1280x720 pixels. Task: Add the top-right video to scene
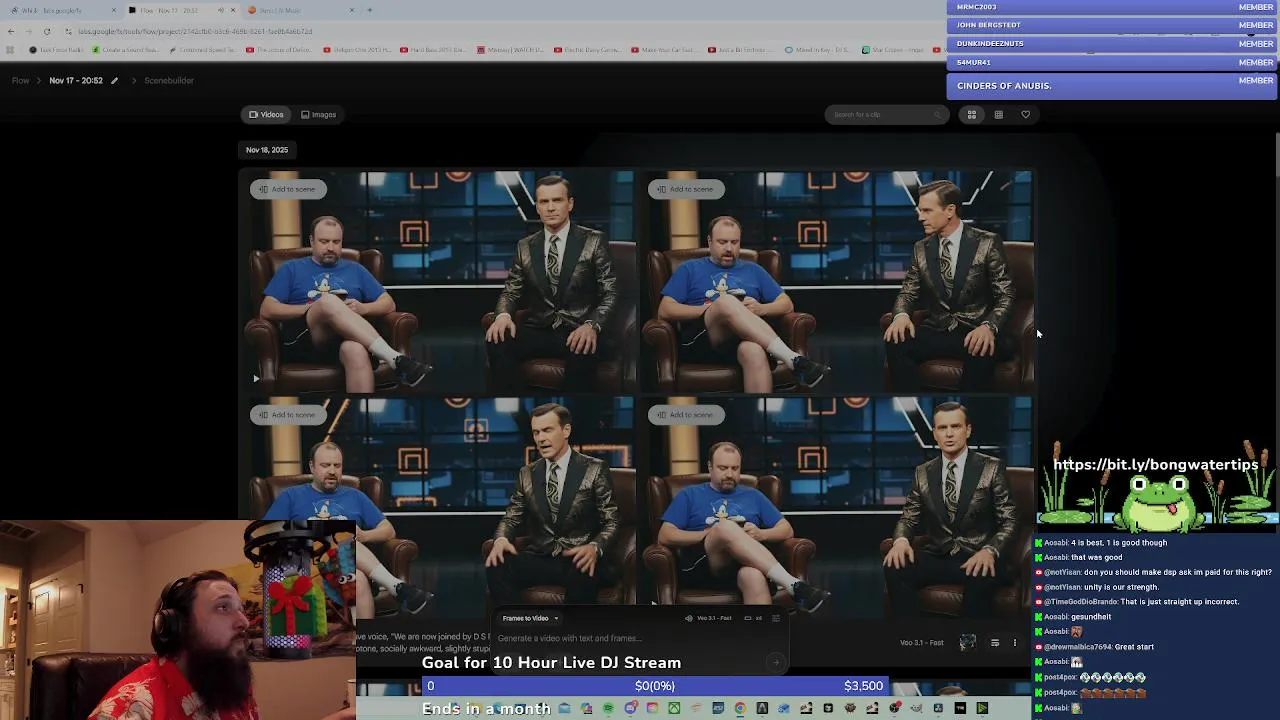685,189
